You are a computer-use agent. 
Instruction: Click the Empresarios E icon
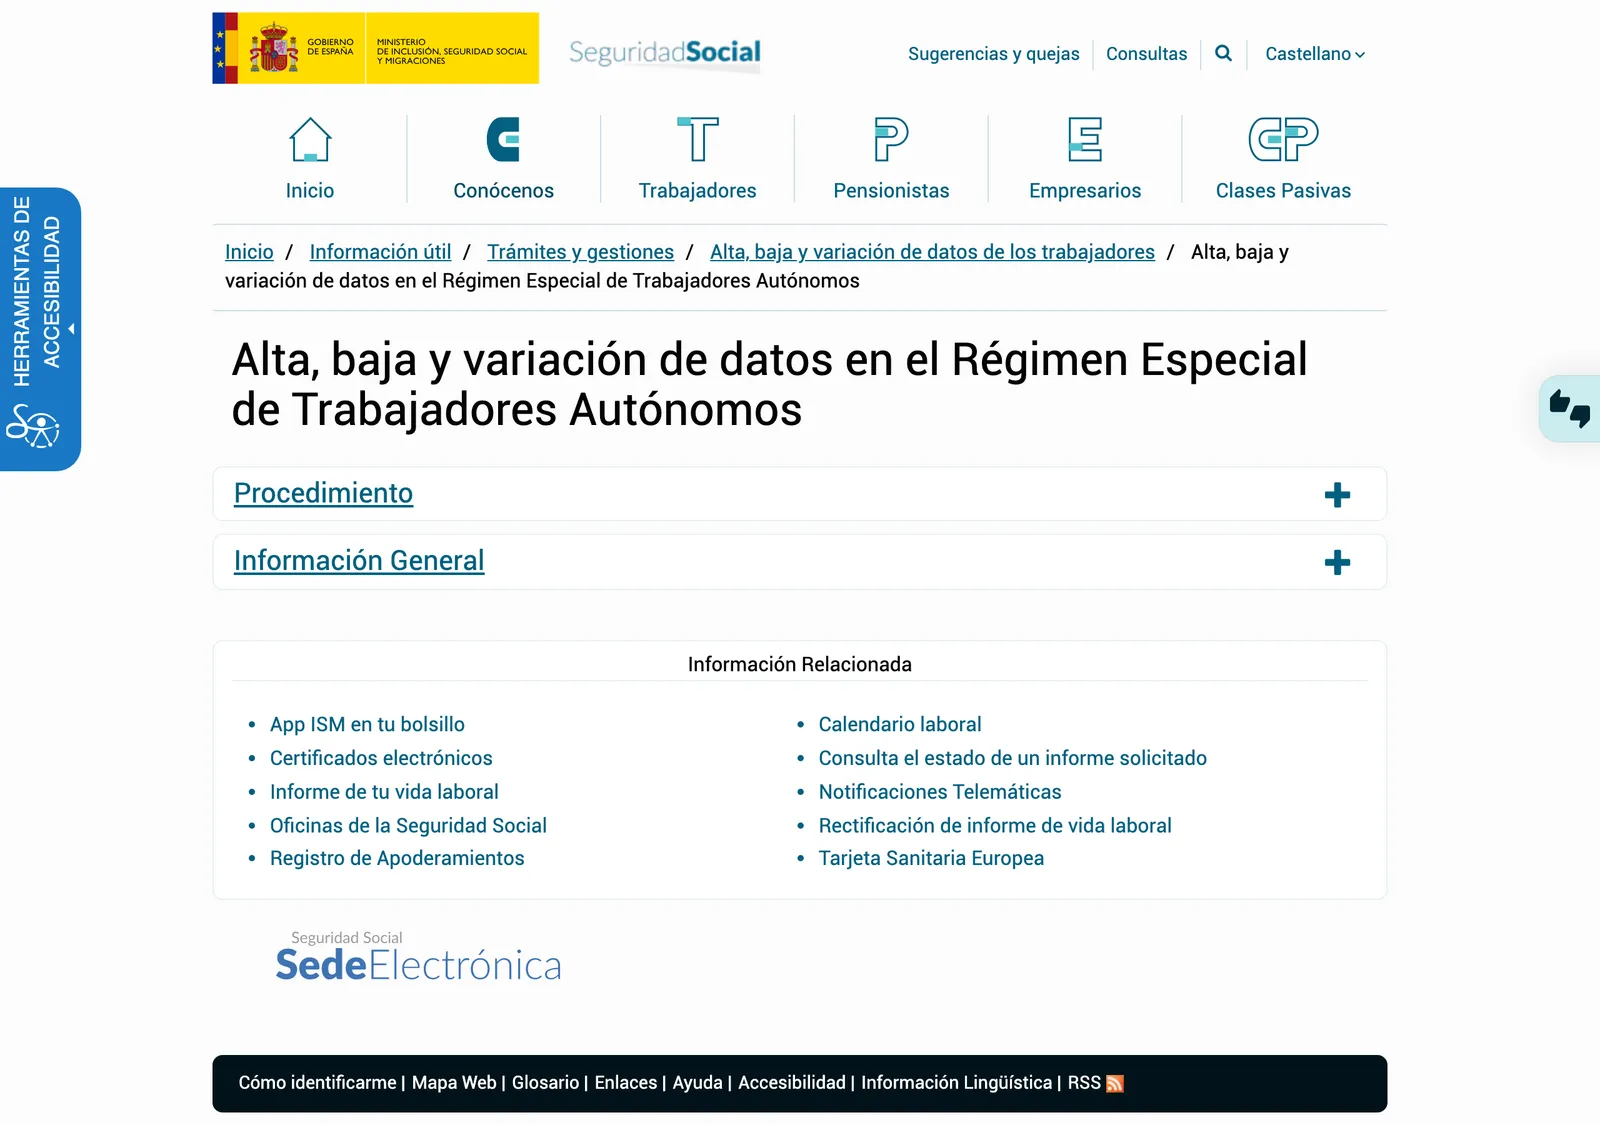[1085, 139]
